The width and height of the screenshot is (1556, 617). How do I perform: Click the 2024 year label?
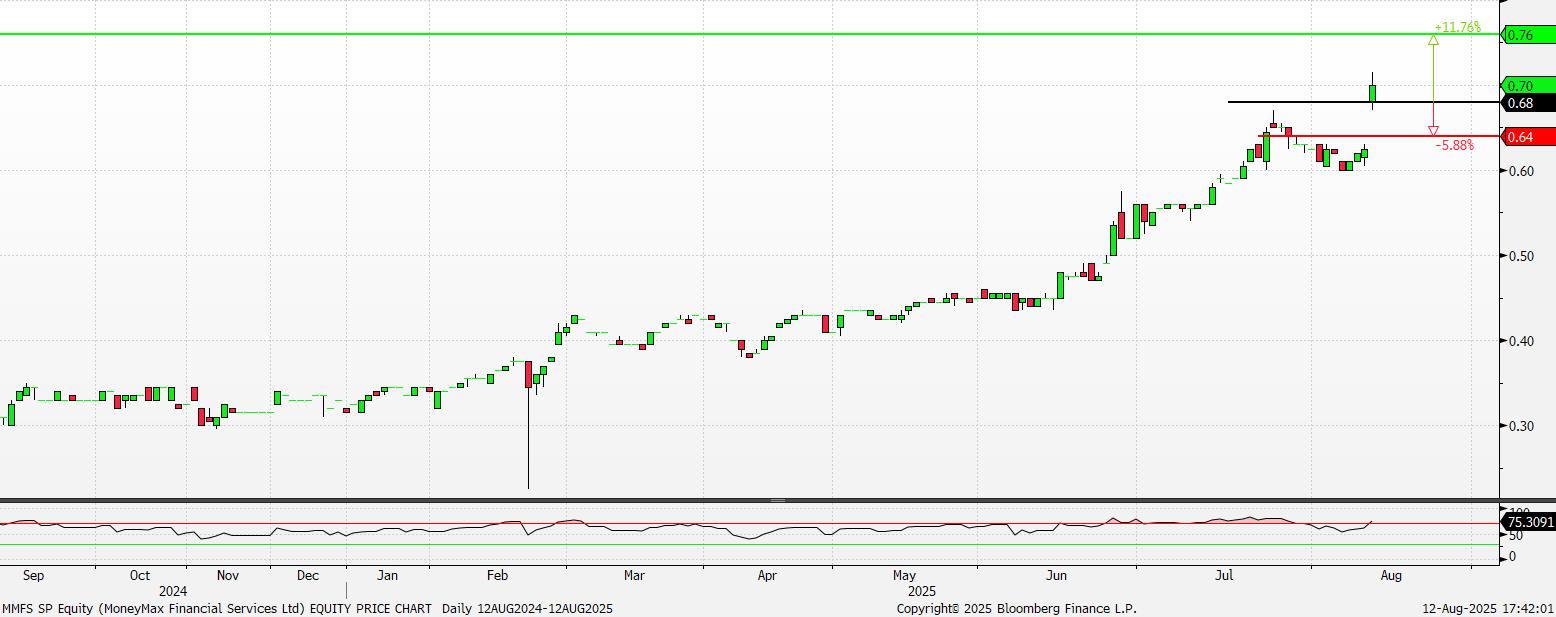click(x=174, y=591)
